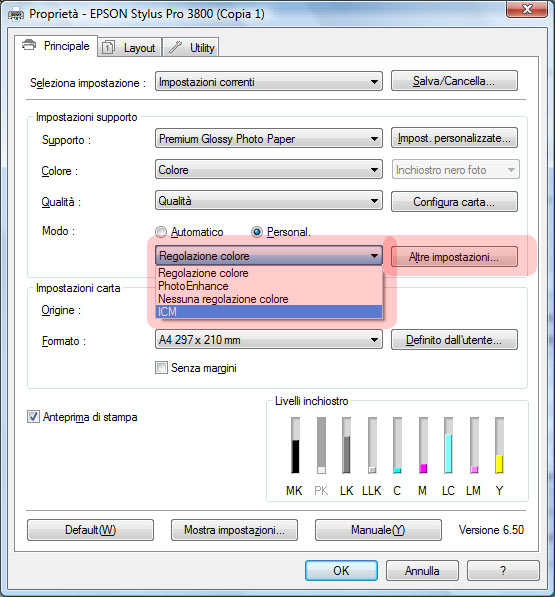The width and height of the screenshot is (555, 597).
Task: Enable the Senza margini checkbox
Action: click(x=161, y=368)
